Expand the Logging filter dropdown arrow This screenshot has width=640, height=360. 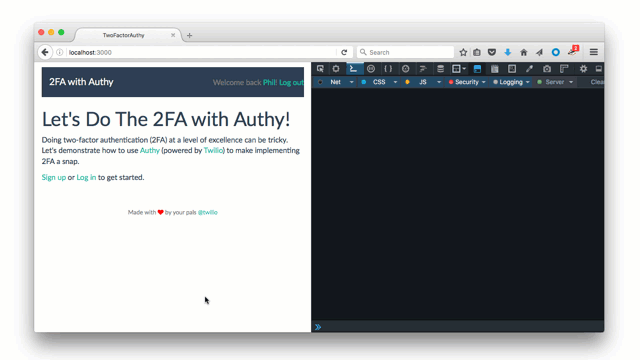[x=528, y=82]
